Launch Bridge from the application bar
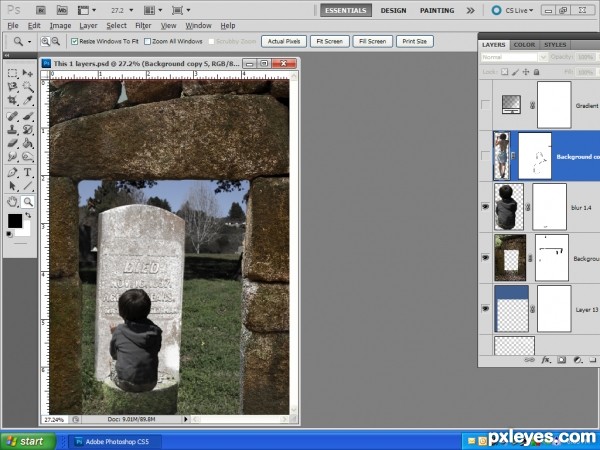Screen dimensions: 600x450 [x=41, y=10]
